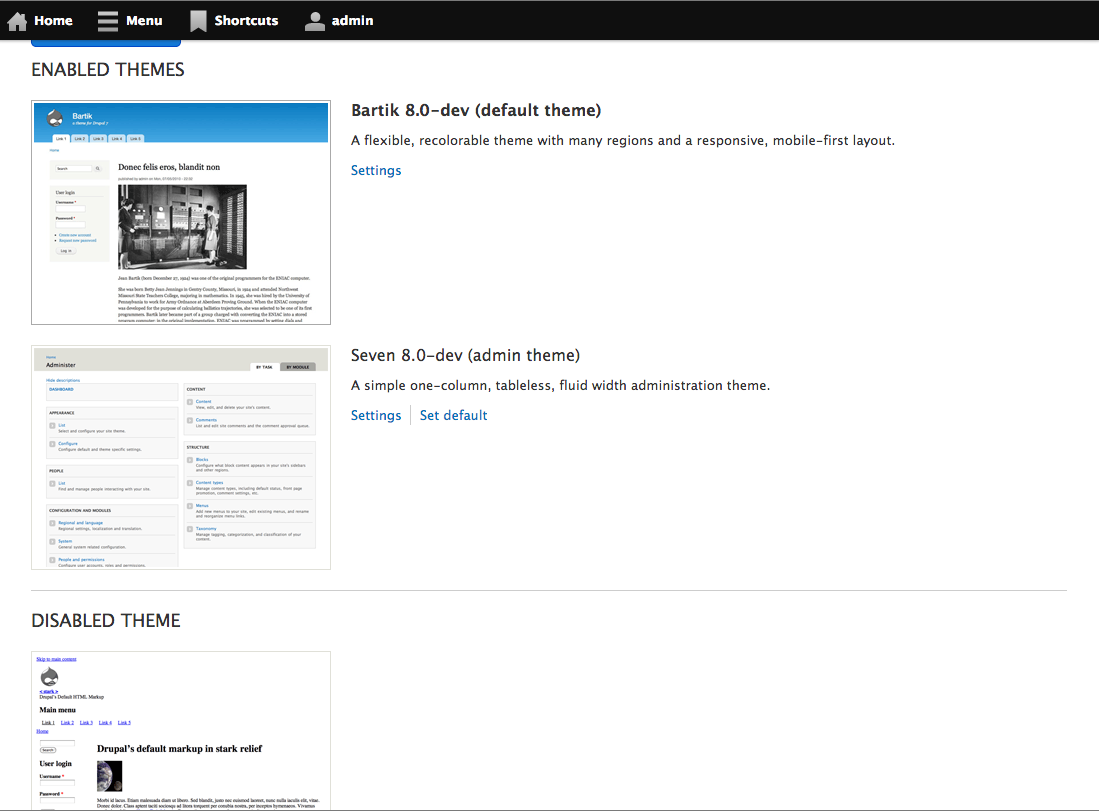Screen dimensions: 1099x811
Task: Click the Bartik theme screenshot thumbnail
Action: point(181,212)
